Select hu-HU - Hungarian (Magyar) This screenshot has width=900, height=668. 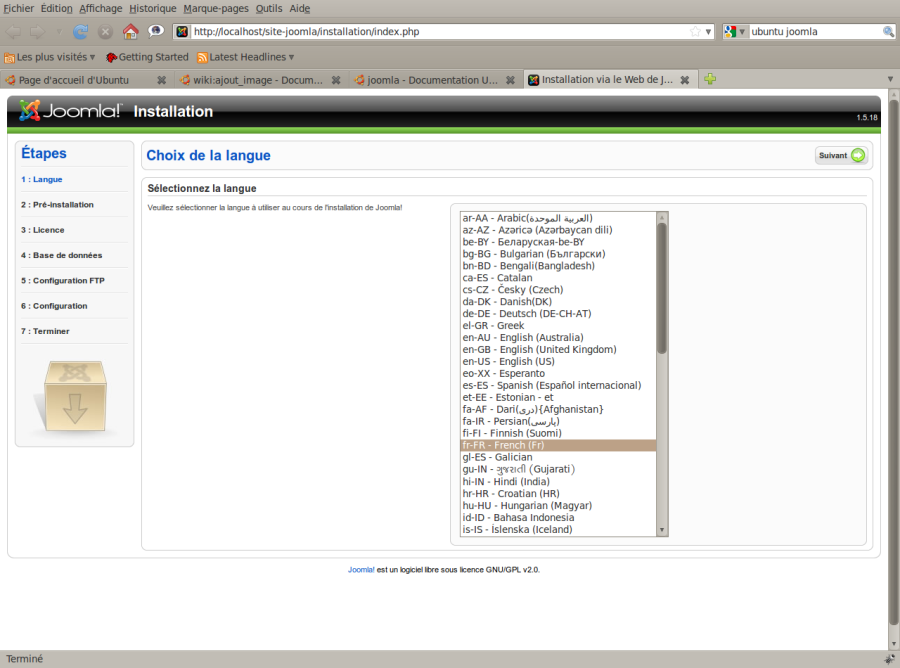pos(558,506)
